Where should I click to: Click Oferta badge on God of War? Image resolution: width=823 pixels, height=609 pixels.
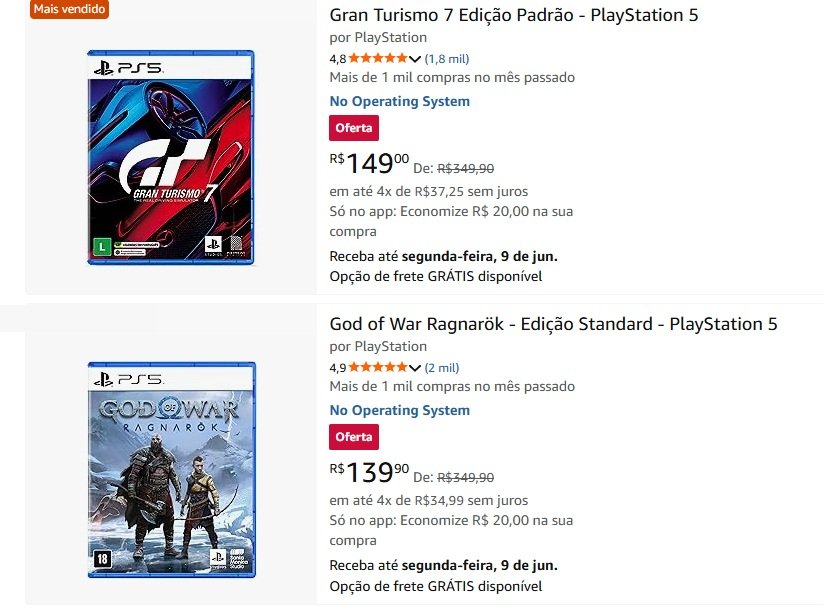(354, 437)
